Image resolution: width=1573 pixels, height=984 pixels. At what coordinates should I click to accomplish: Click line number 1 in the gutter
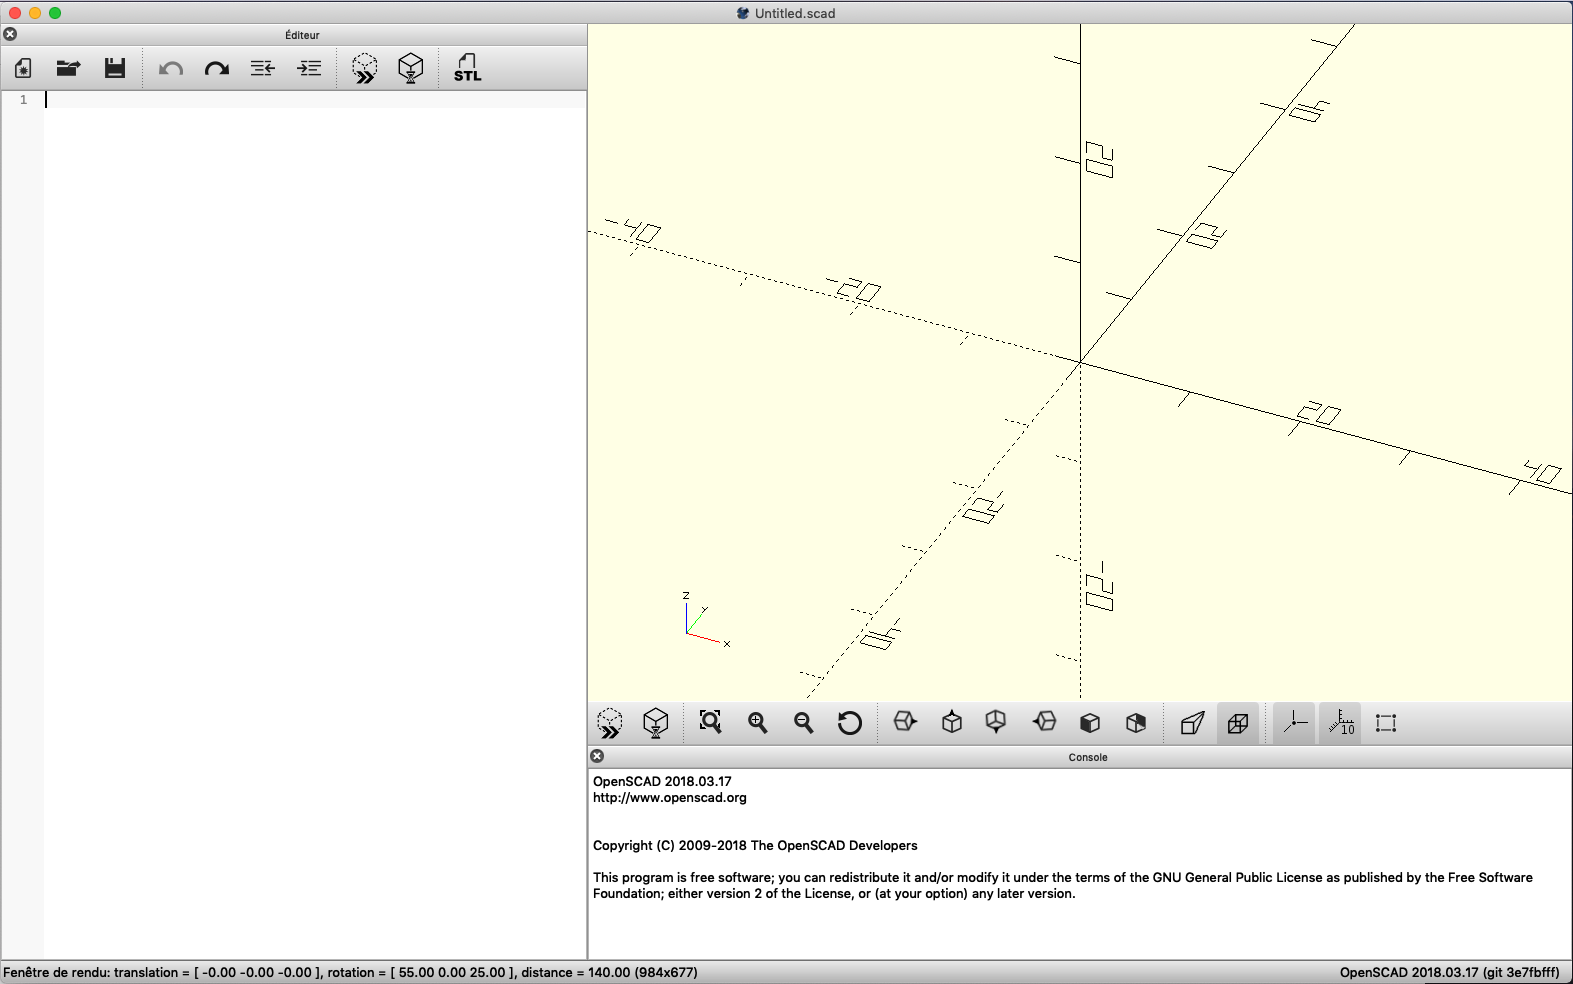(24, 99)
